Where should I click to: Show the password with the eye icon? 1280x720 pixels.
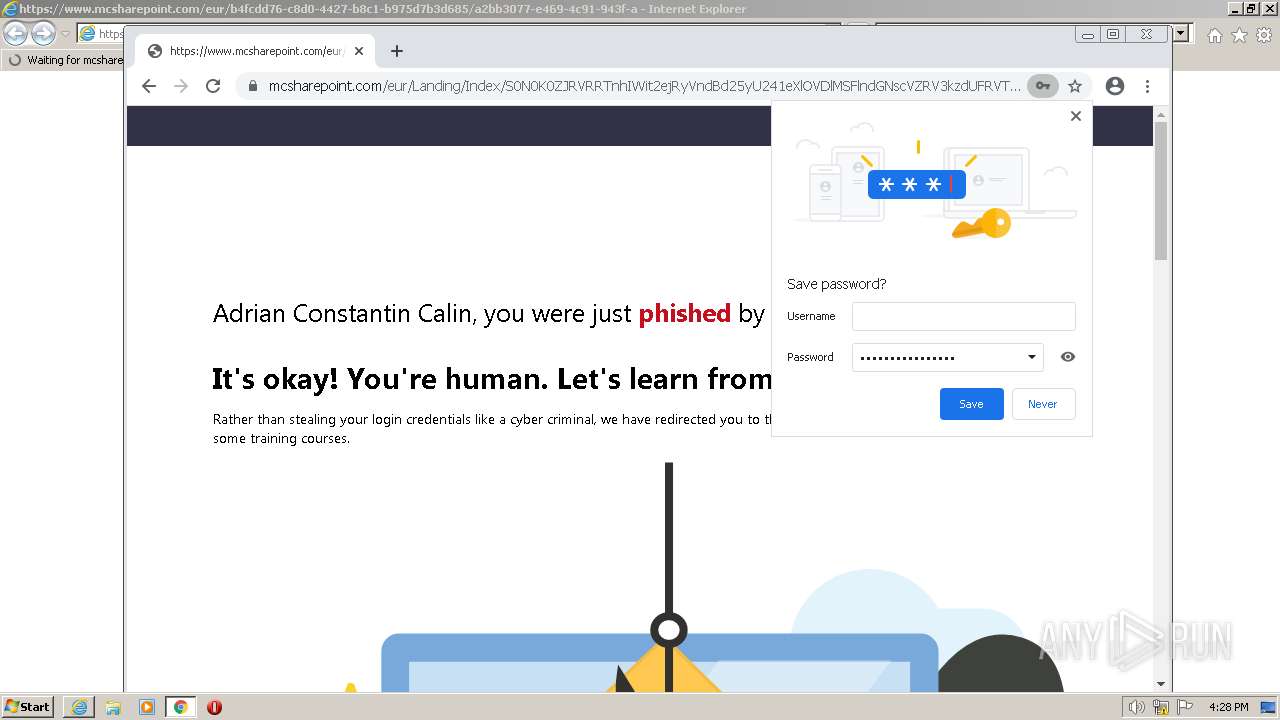pos(1068,357)
